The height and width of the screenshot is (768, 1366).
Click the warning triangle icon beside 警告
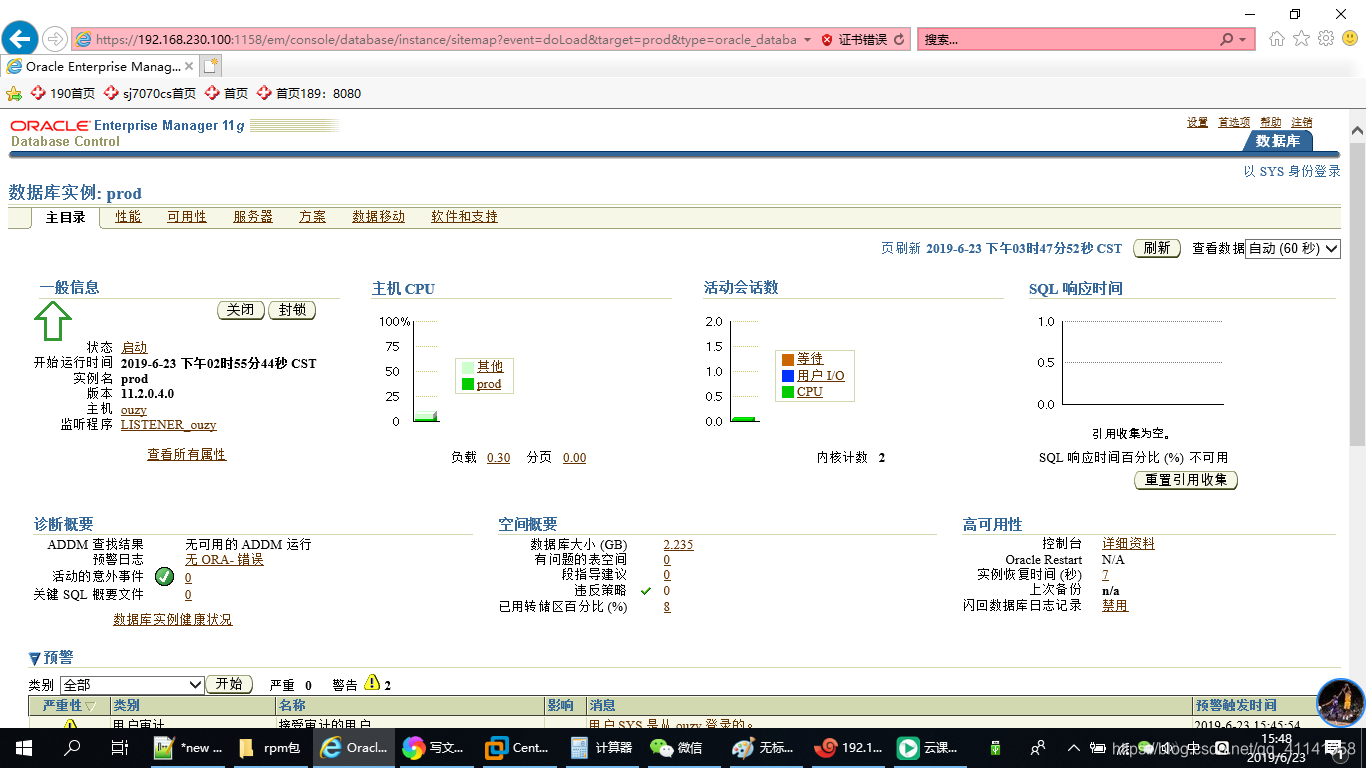tap(372, 683)
